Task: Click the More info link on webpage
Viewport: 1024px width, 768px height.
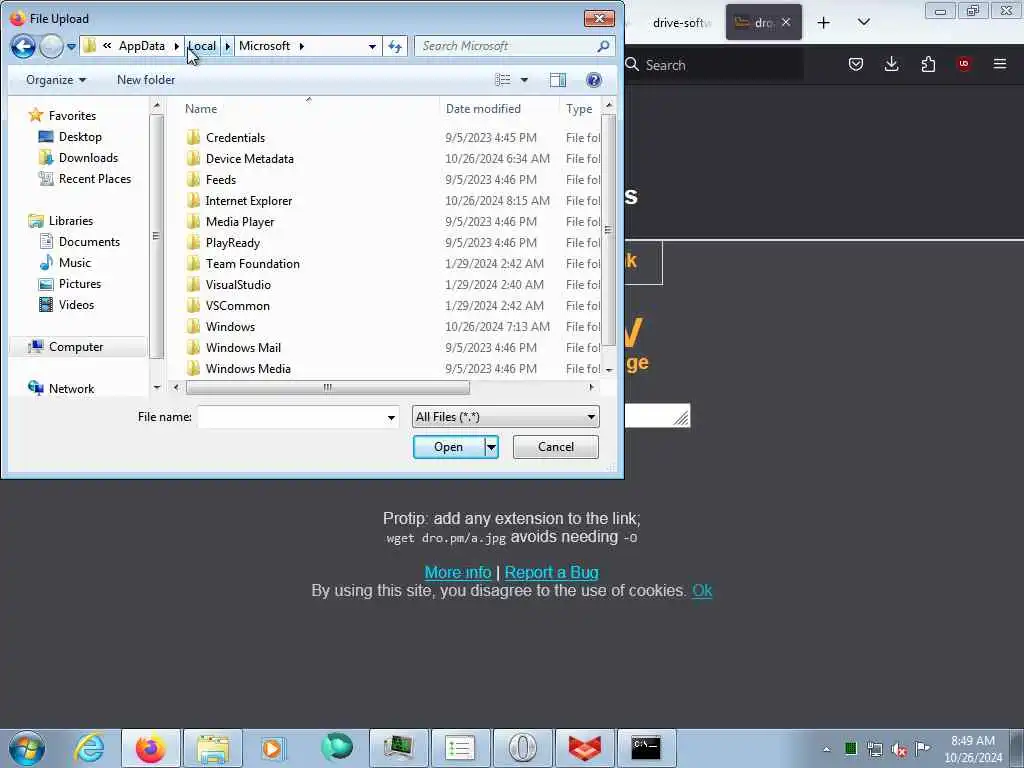Action: [458, 572]
